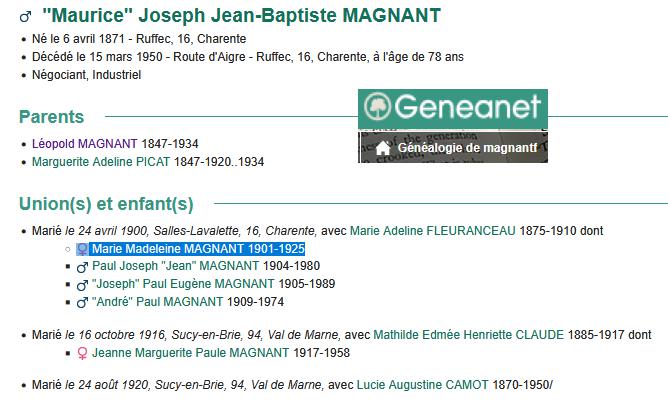Viewport: 668px width, 408px height.
Task: Click the female symbol beside Marie Madeleine MAGNANT
Action: point(82,249)
